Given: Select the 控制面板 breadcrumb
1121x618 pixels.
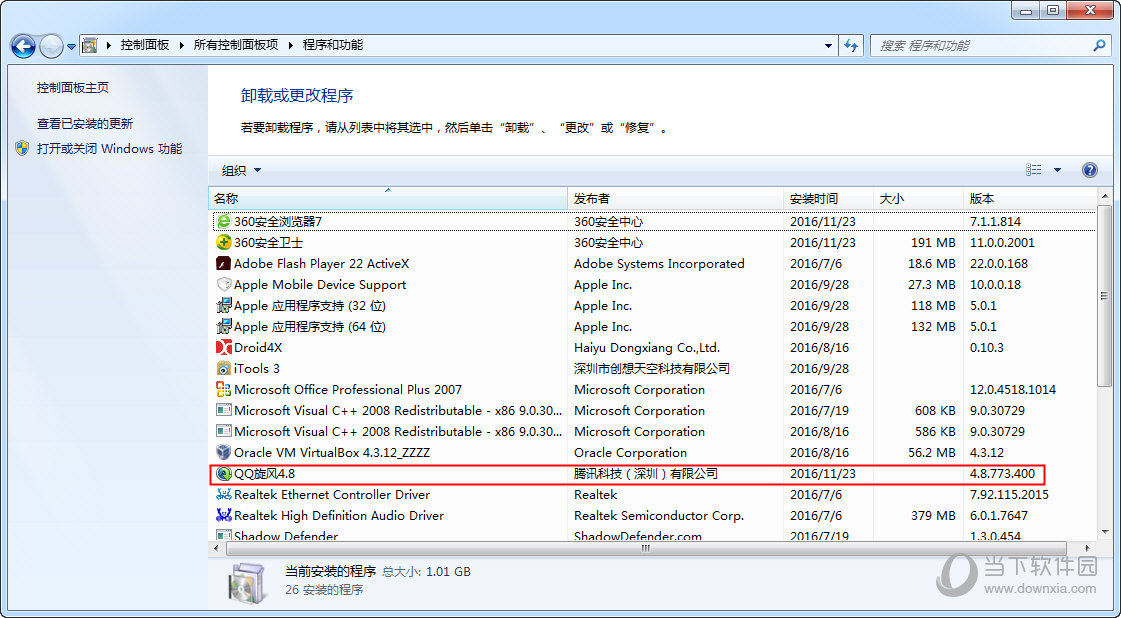Looking at the screenshot, I should tap(145, 45).
